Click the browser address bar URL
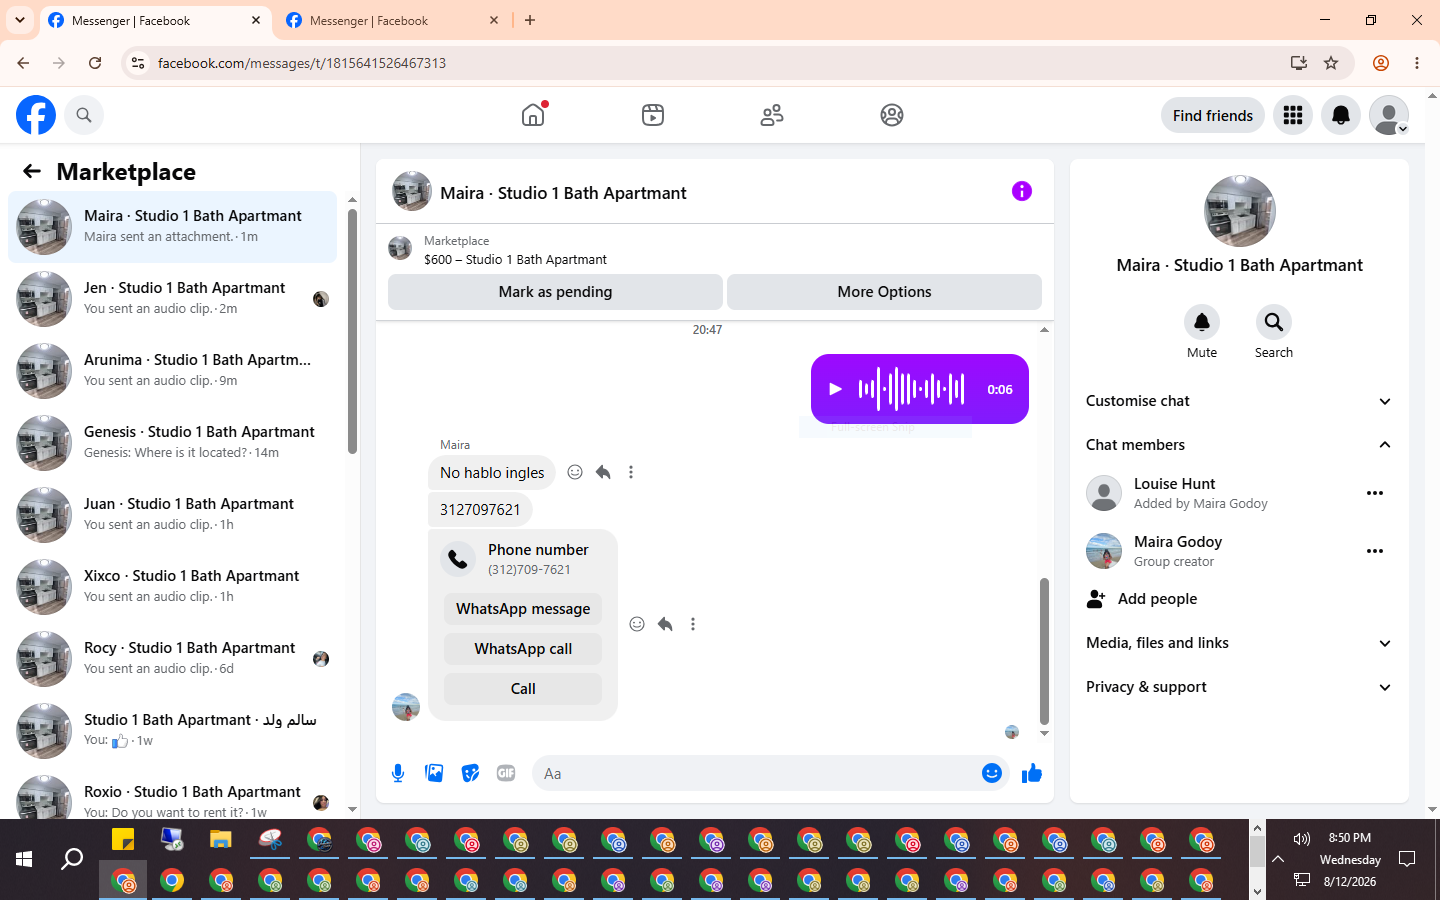The image size is (1440, 900). tap(302, 63)
